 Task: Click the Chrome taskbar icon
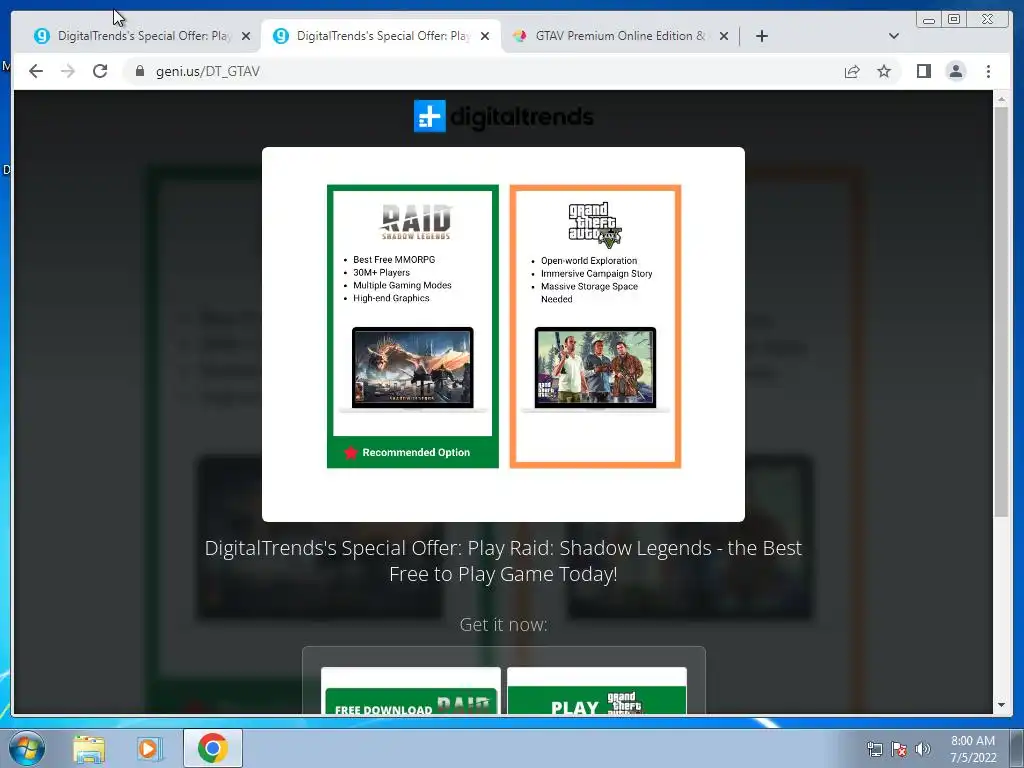(x=212, y=748)
